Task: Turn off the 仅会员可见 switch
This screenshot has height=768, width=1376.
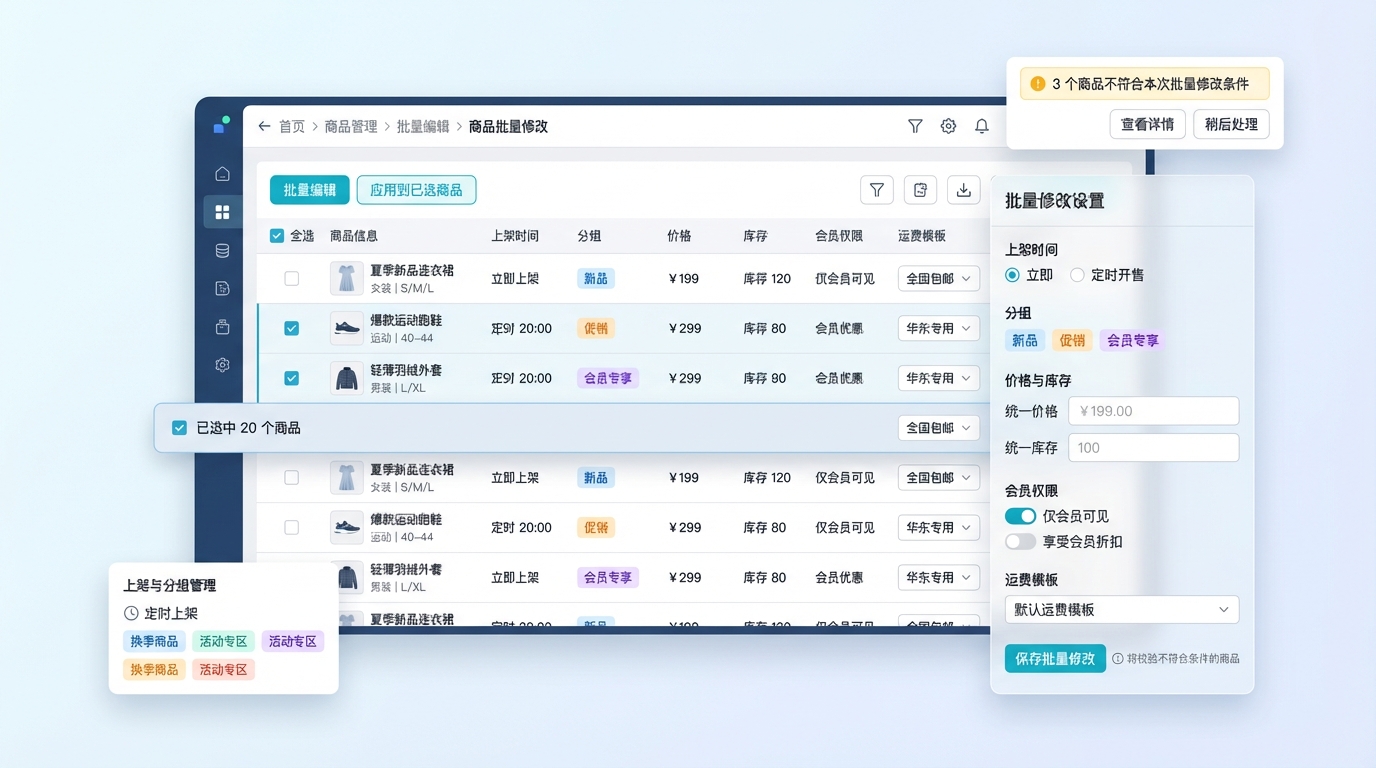Action: (1020, 516)
